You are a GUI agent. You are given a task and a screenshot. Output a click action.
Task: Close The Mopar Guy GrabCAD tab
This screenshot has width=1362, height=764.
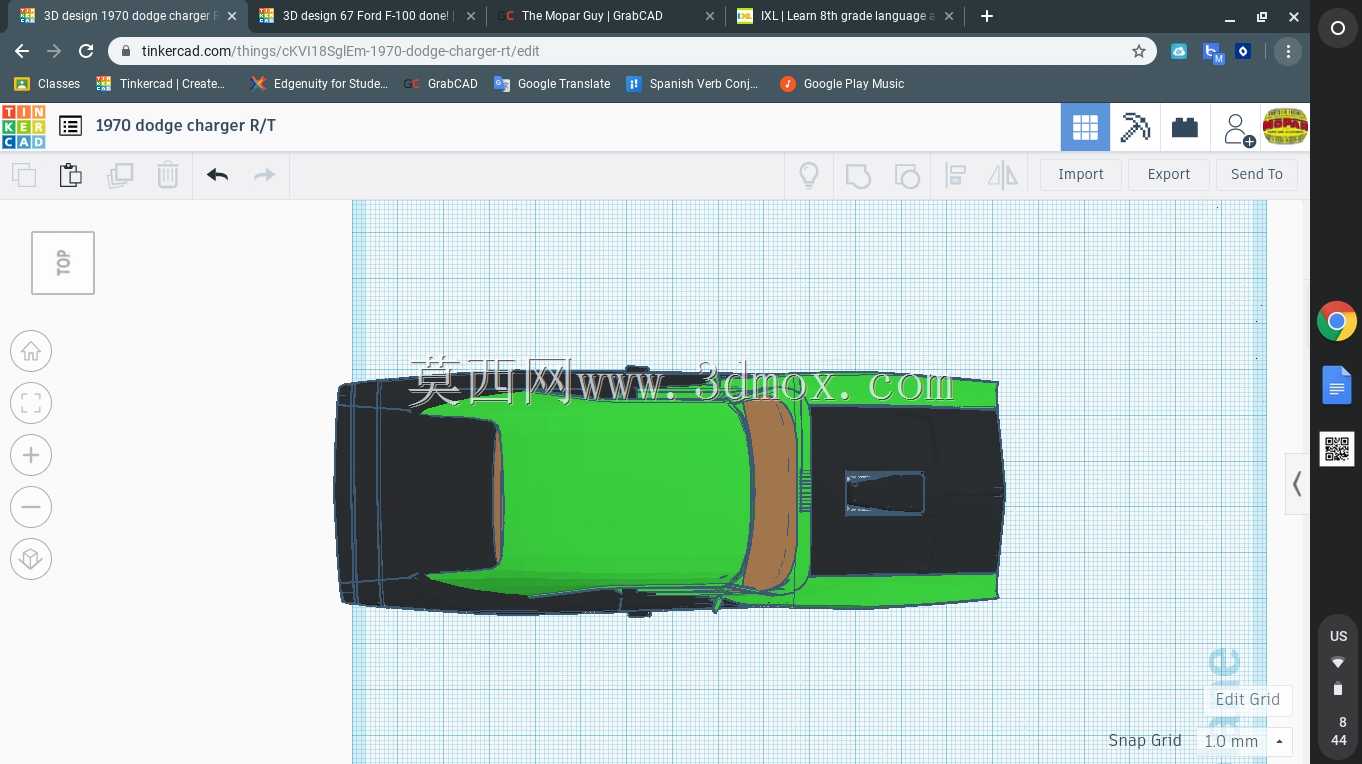pos(709,16)
